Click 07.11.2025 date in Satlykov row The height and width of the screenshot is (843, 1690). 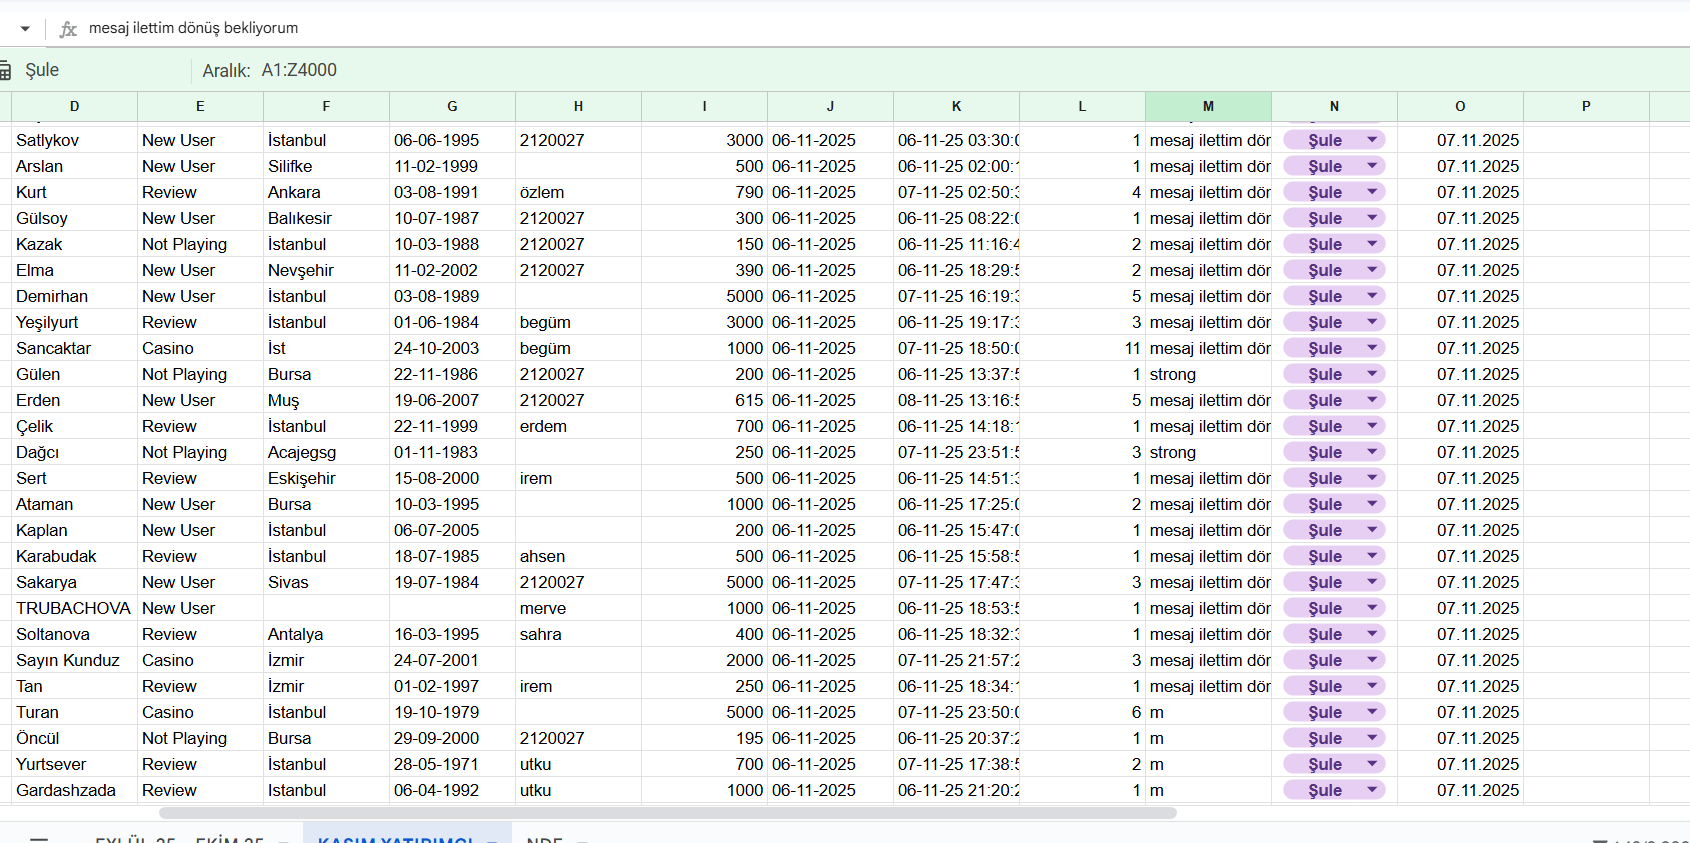1460,140
